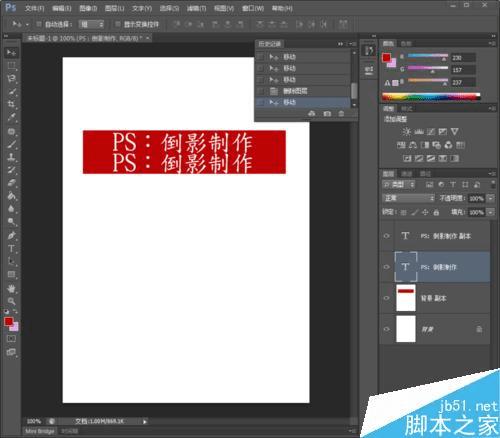Select the Pen tool
This screenshot has width=500, height=438.
pos(11,235)
